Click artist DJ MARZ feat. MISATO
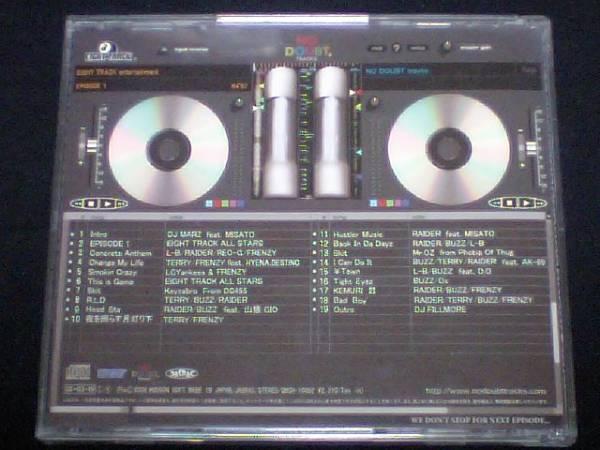 click(211, 234)
